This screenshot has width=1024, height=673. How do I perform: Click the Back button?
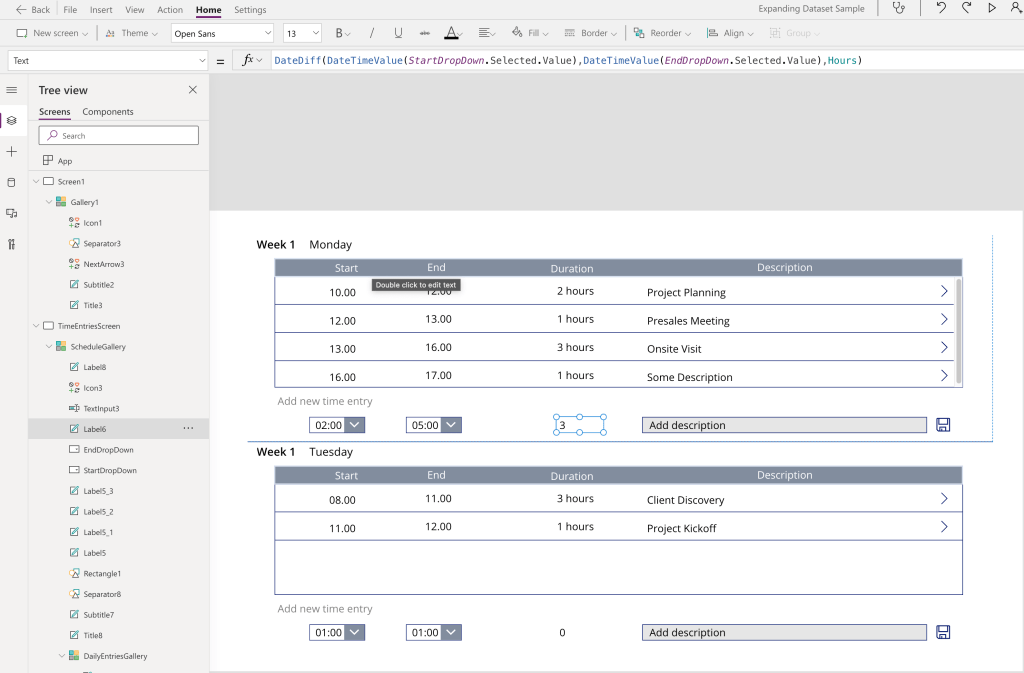pyautogui.click(x=33, y=10)
